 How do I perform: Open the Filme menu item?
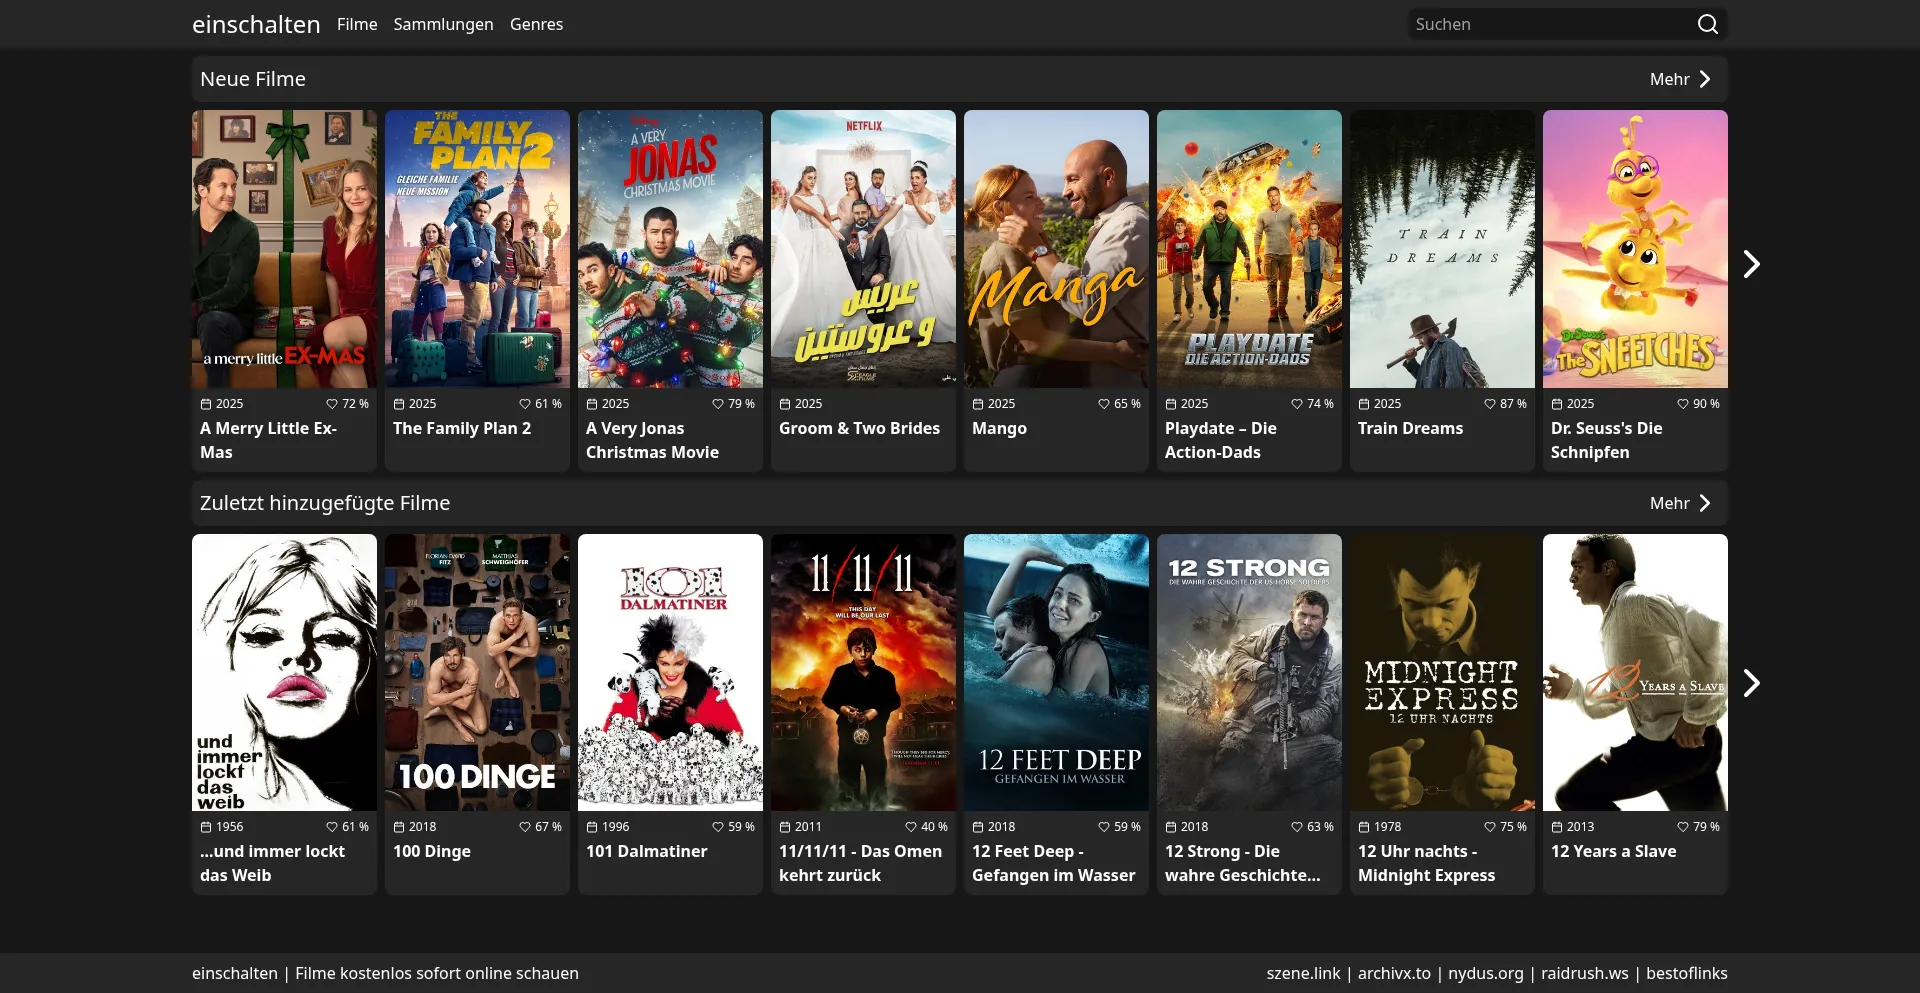357,24
